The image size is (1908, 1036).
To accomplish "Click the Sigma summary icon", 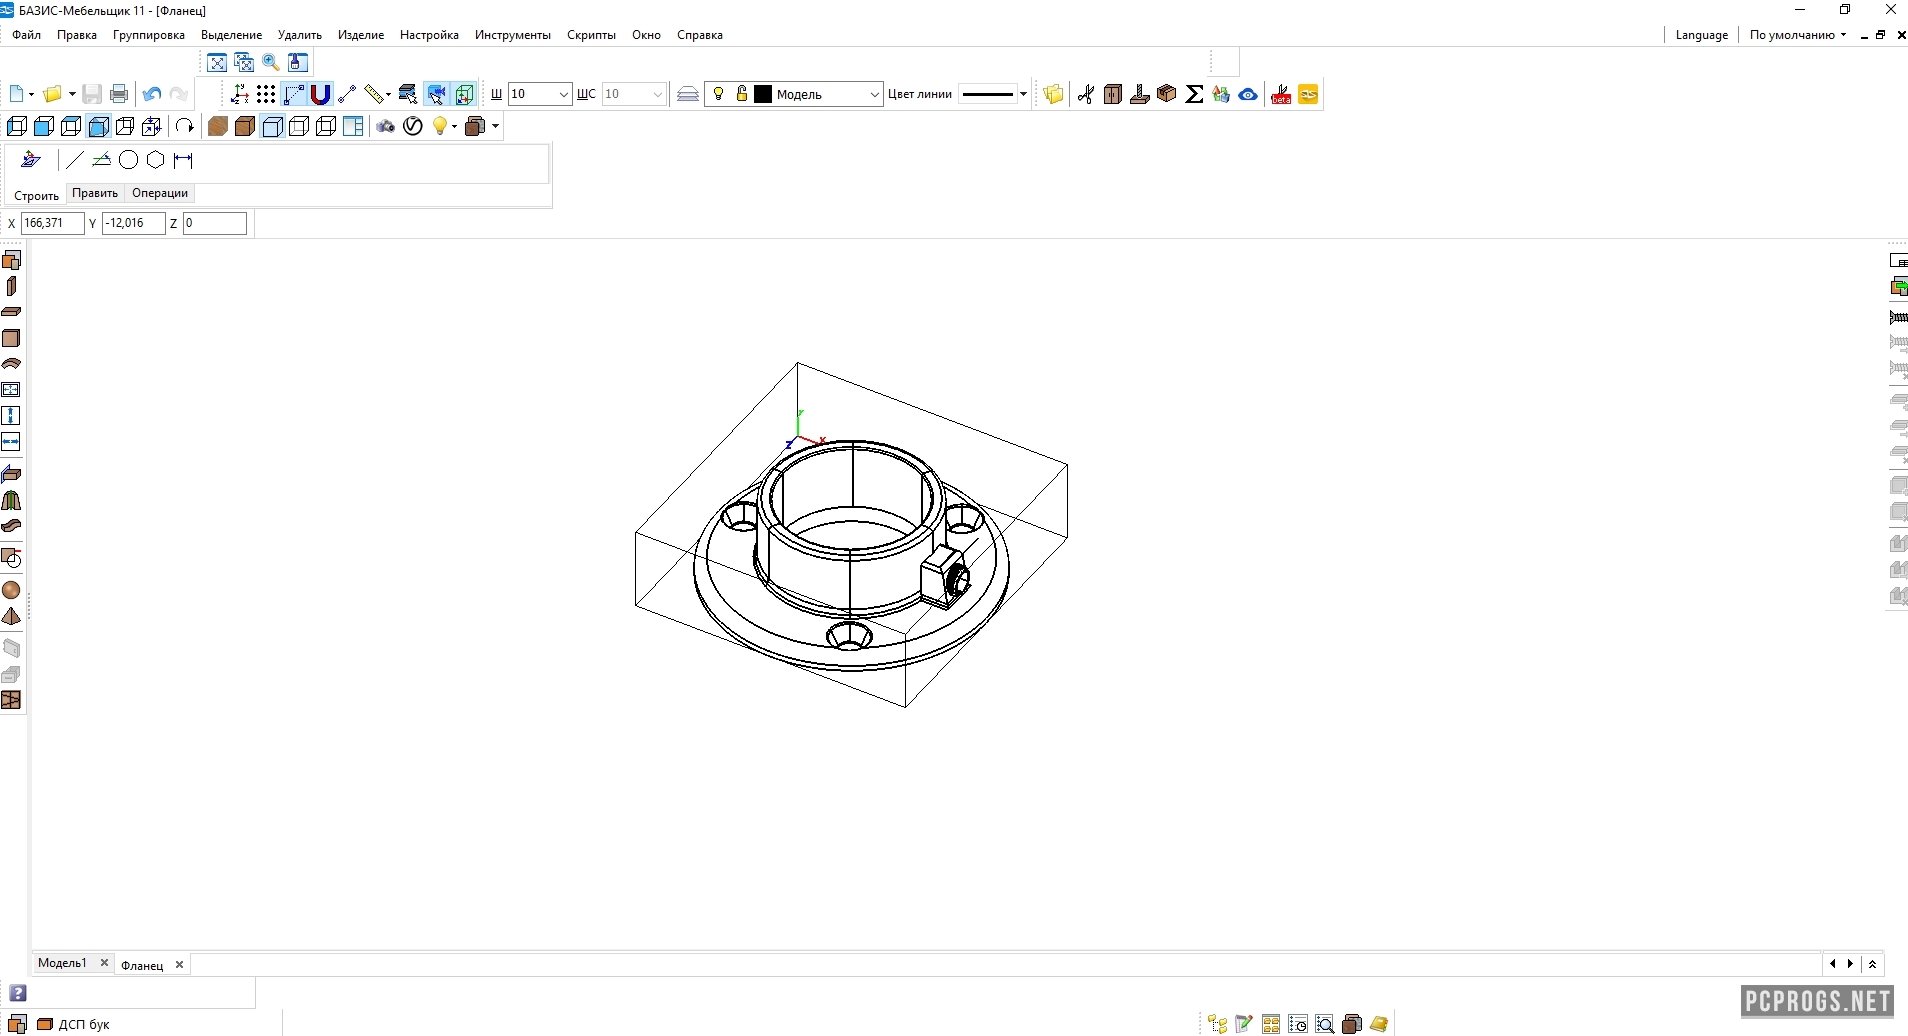I will [1194, 94].
